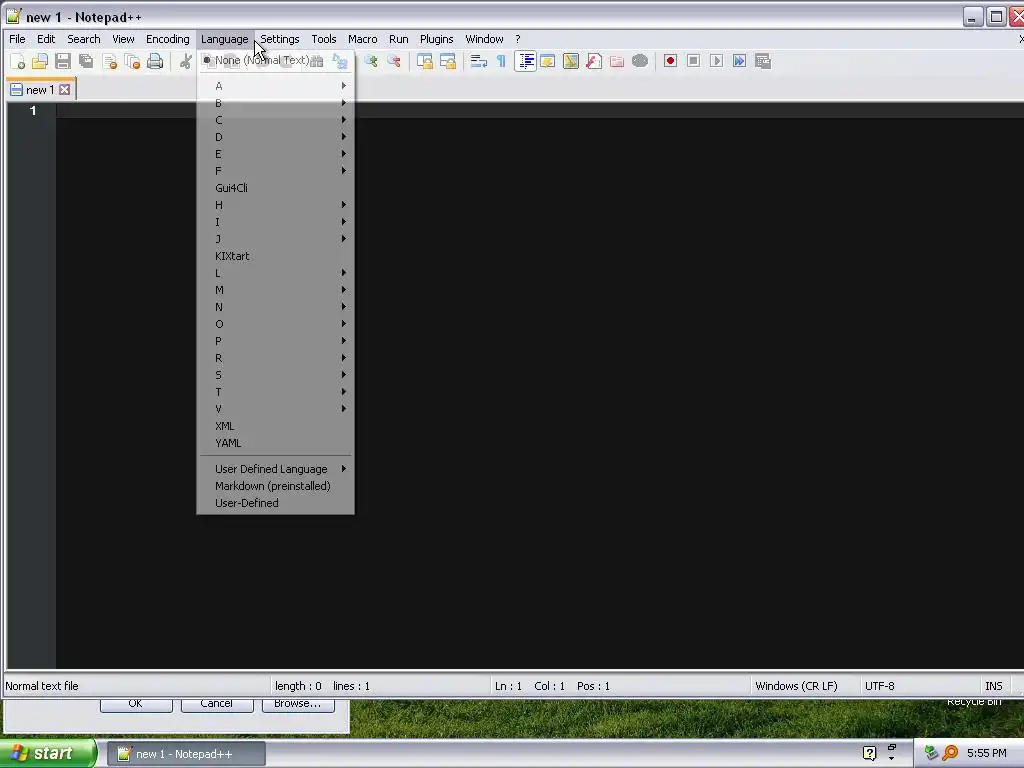Open the M languages submenu

(276, 290)
